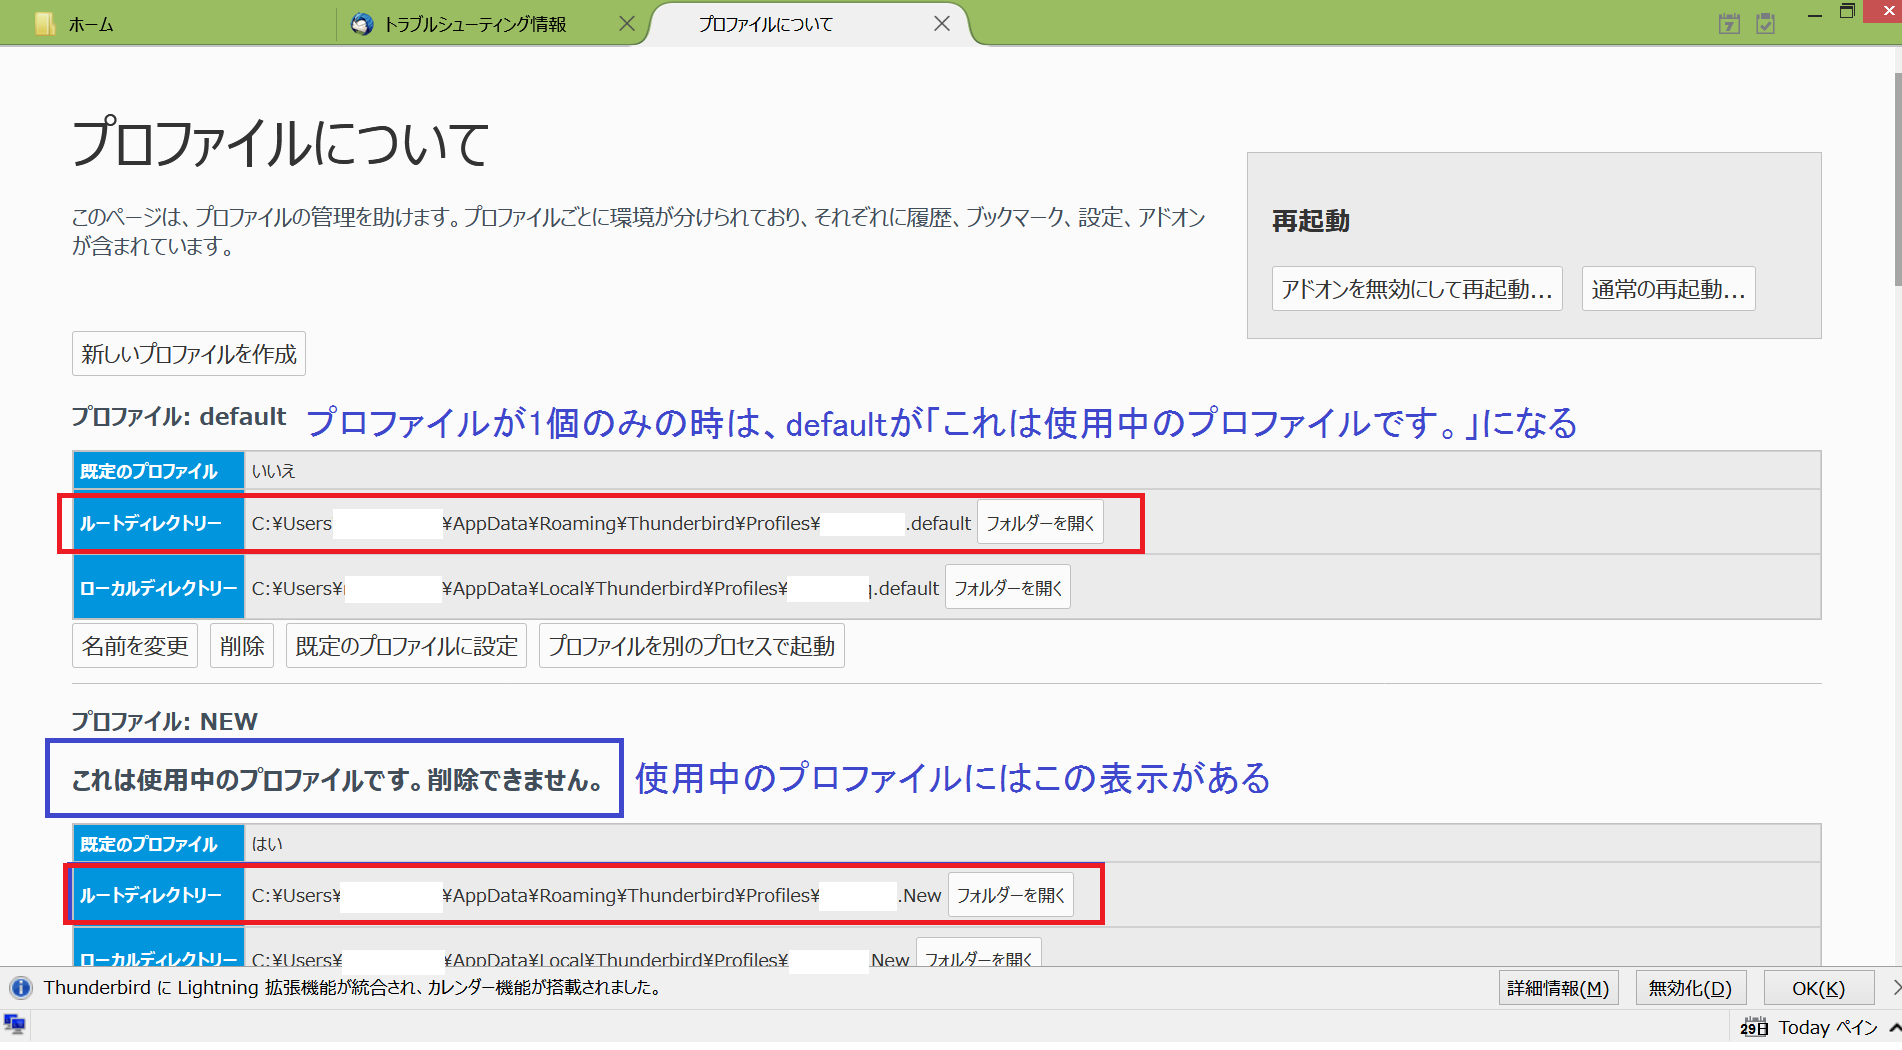Image resolution: width=1902 pixels, height=1050 pixels.
Task: Set default profile as 既定のプロファイル
Action: coord(406,646)
